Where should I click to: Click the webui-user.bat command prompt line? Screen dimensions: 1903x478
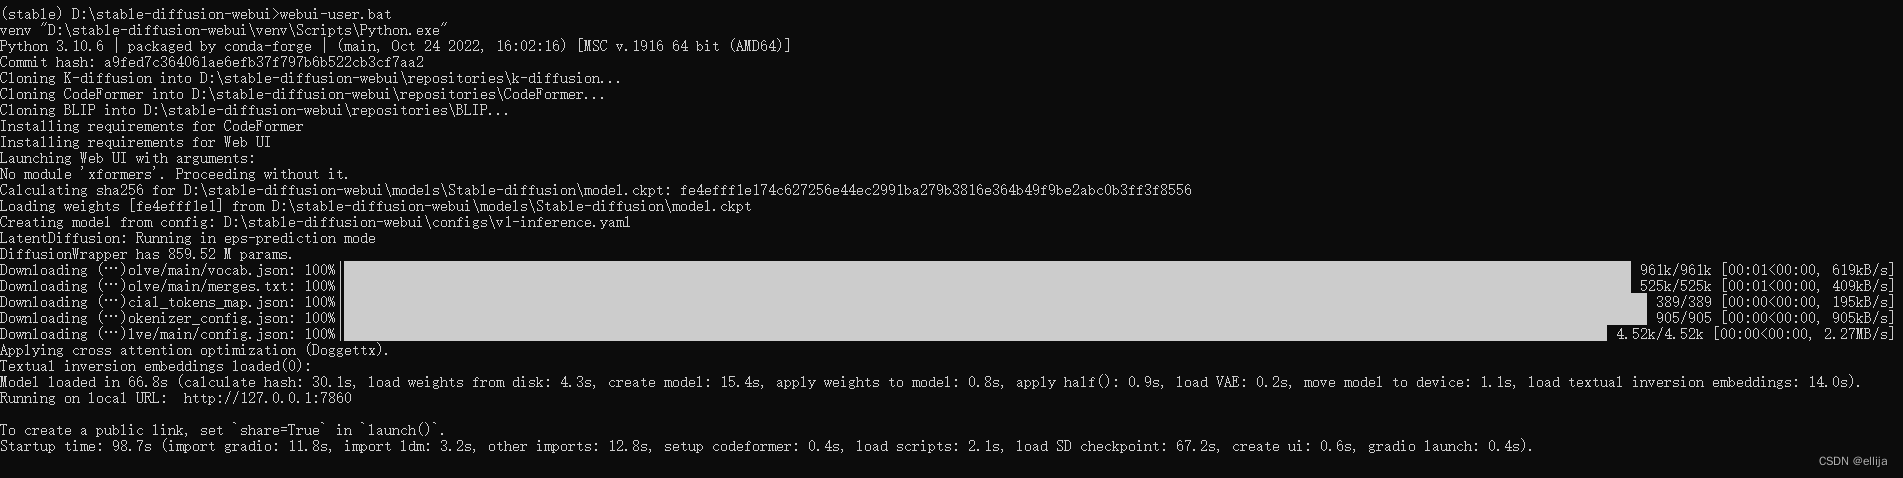(x=196, y=14)
